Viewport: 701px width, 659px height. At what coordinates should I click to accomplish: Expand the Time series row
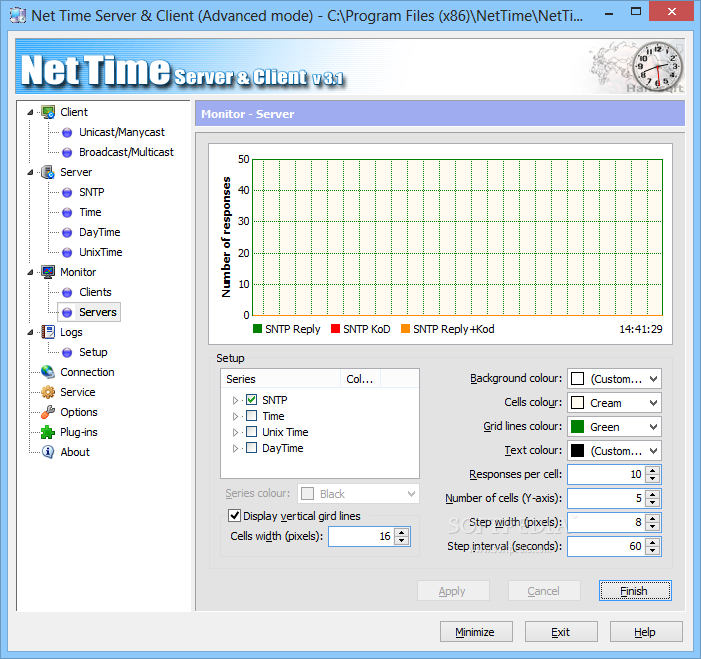coord(235,416)
